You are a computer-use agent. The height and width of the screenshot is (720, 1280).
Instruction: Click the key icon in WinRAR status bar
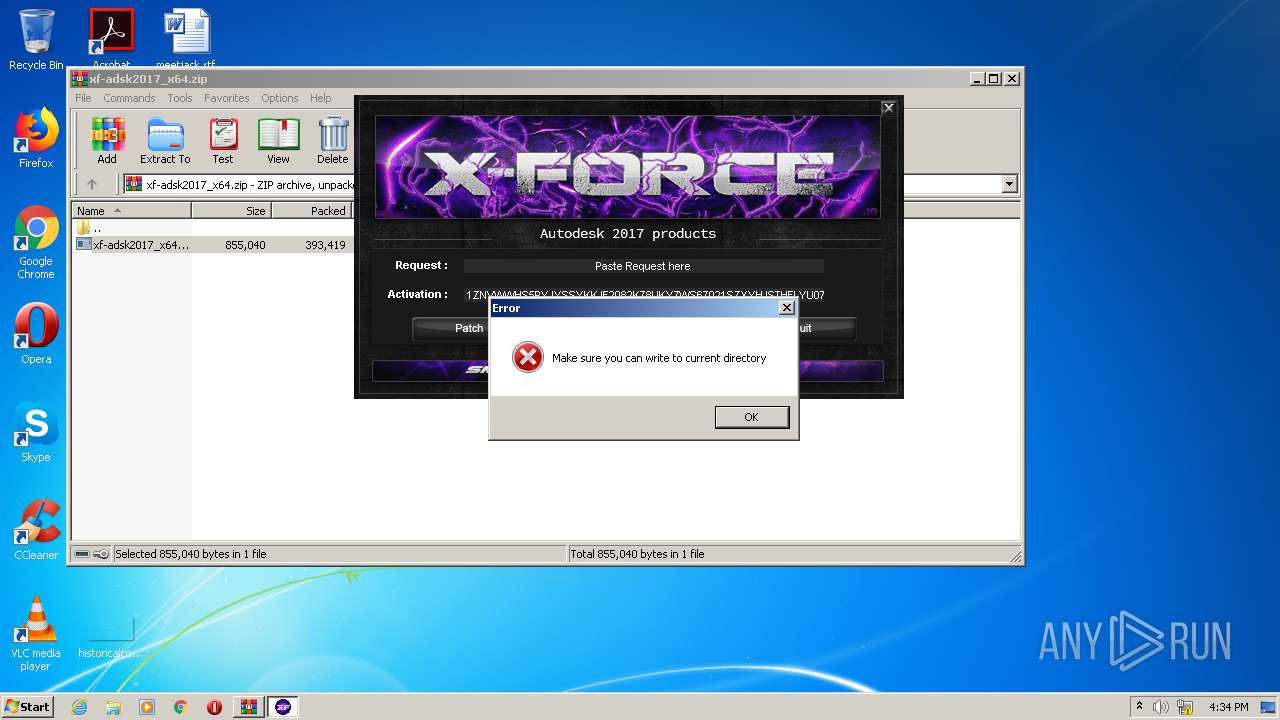[x=101, y=554]
